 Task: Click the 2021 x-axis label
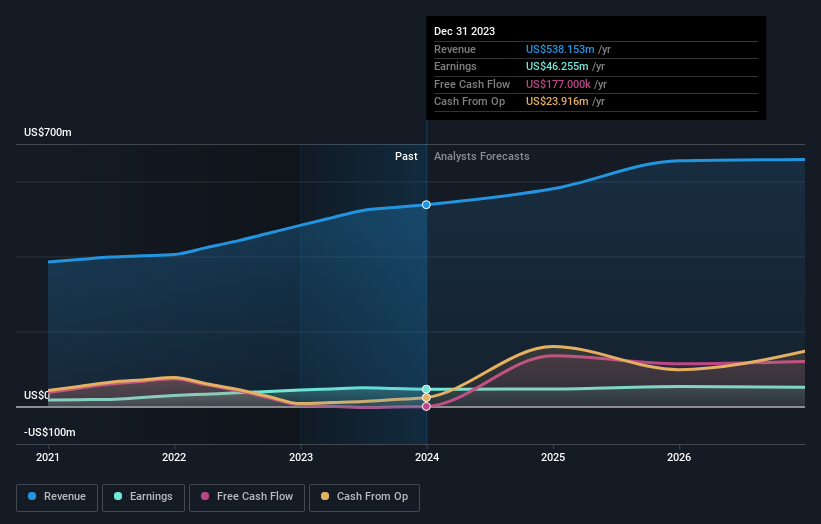pos(48,458)
